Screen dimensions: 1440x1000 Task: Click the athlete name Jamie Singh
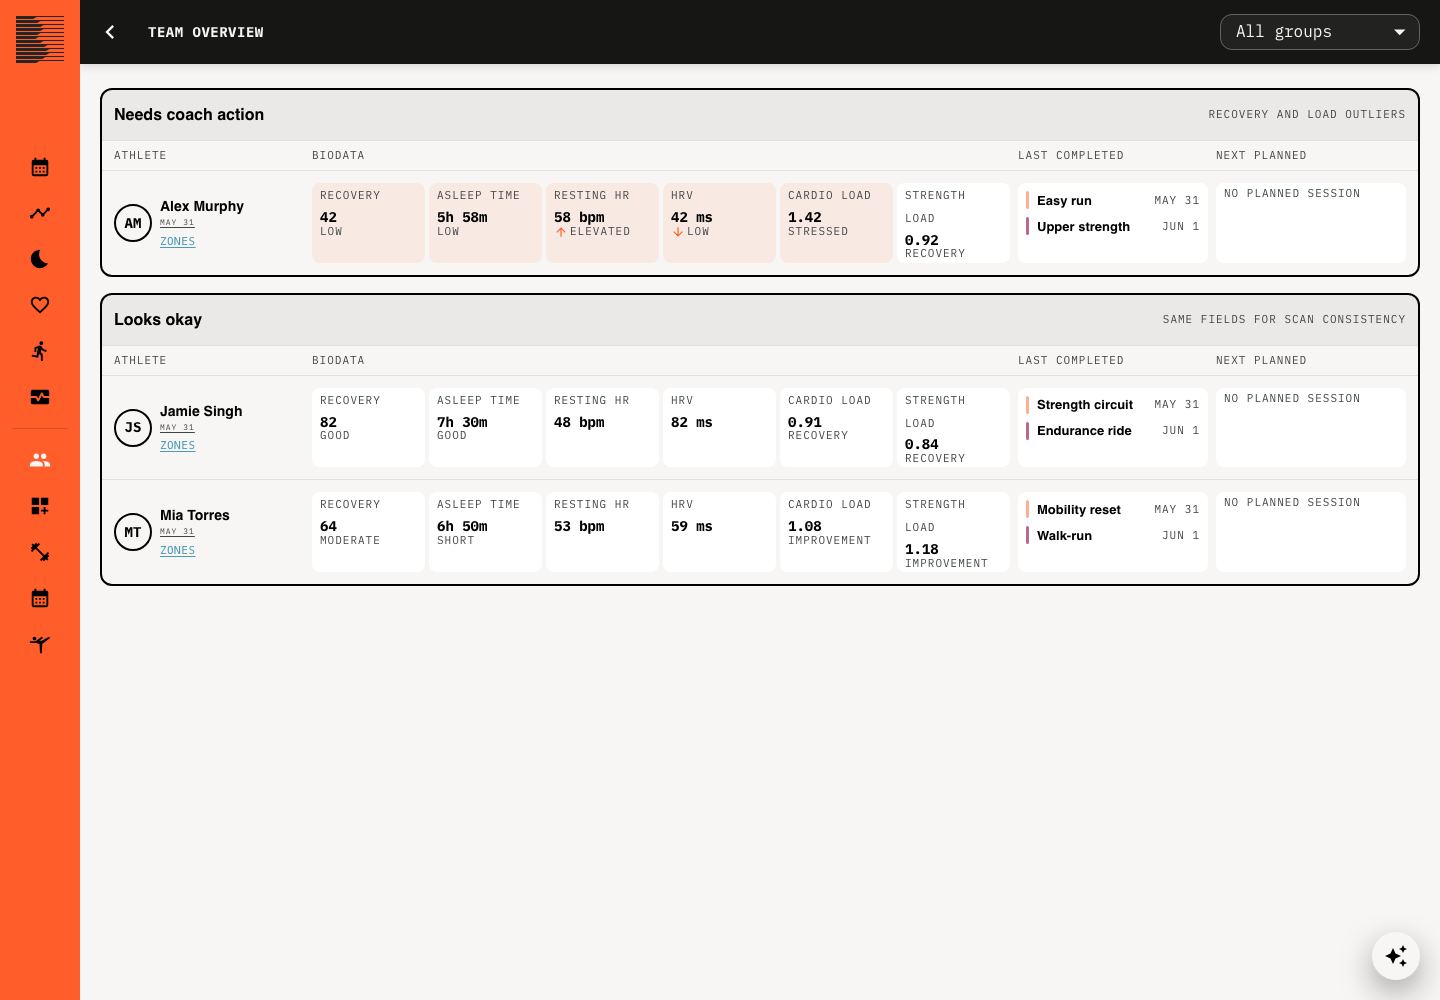pyautogui.click(x=201, y=411)
